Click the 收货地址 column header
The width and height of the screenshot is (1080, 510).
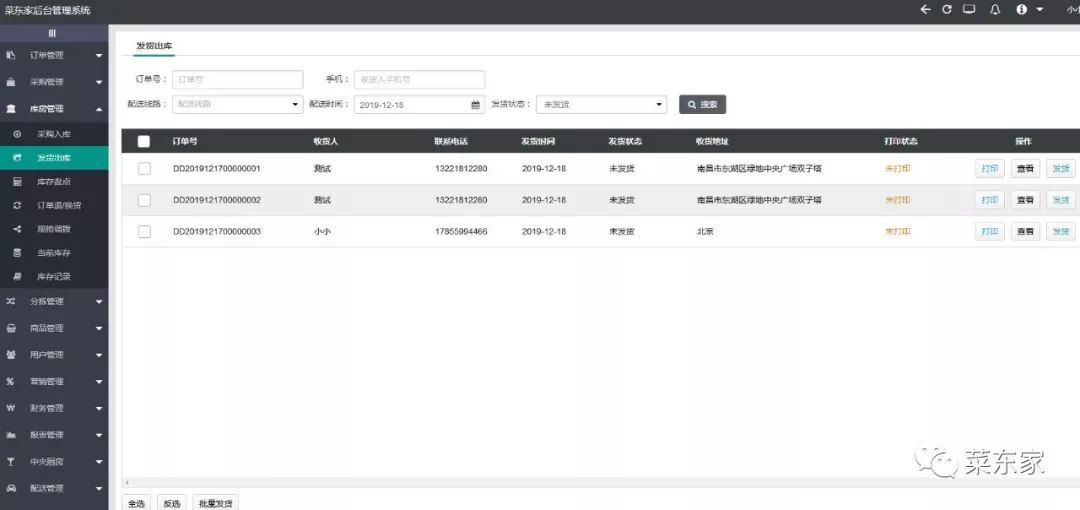(x=712, y=141)
